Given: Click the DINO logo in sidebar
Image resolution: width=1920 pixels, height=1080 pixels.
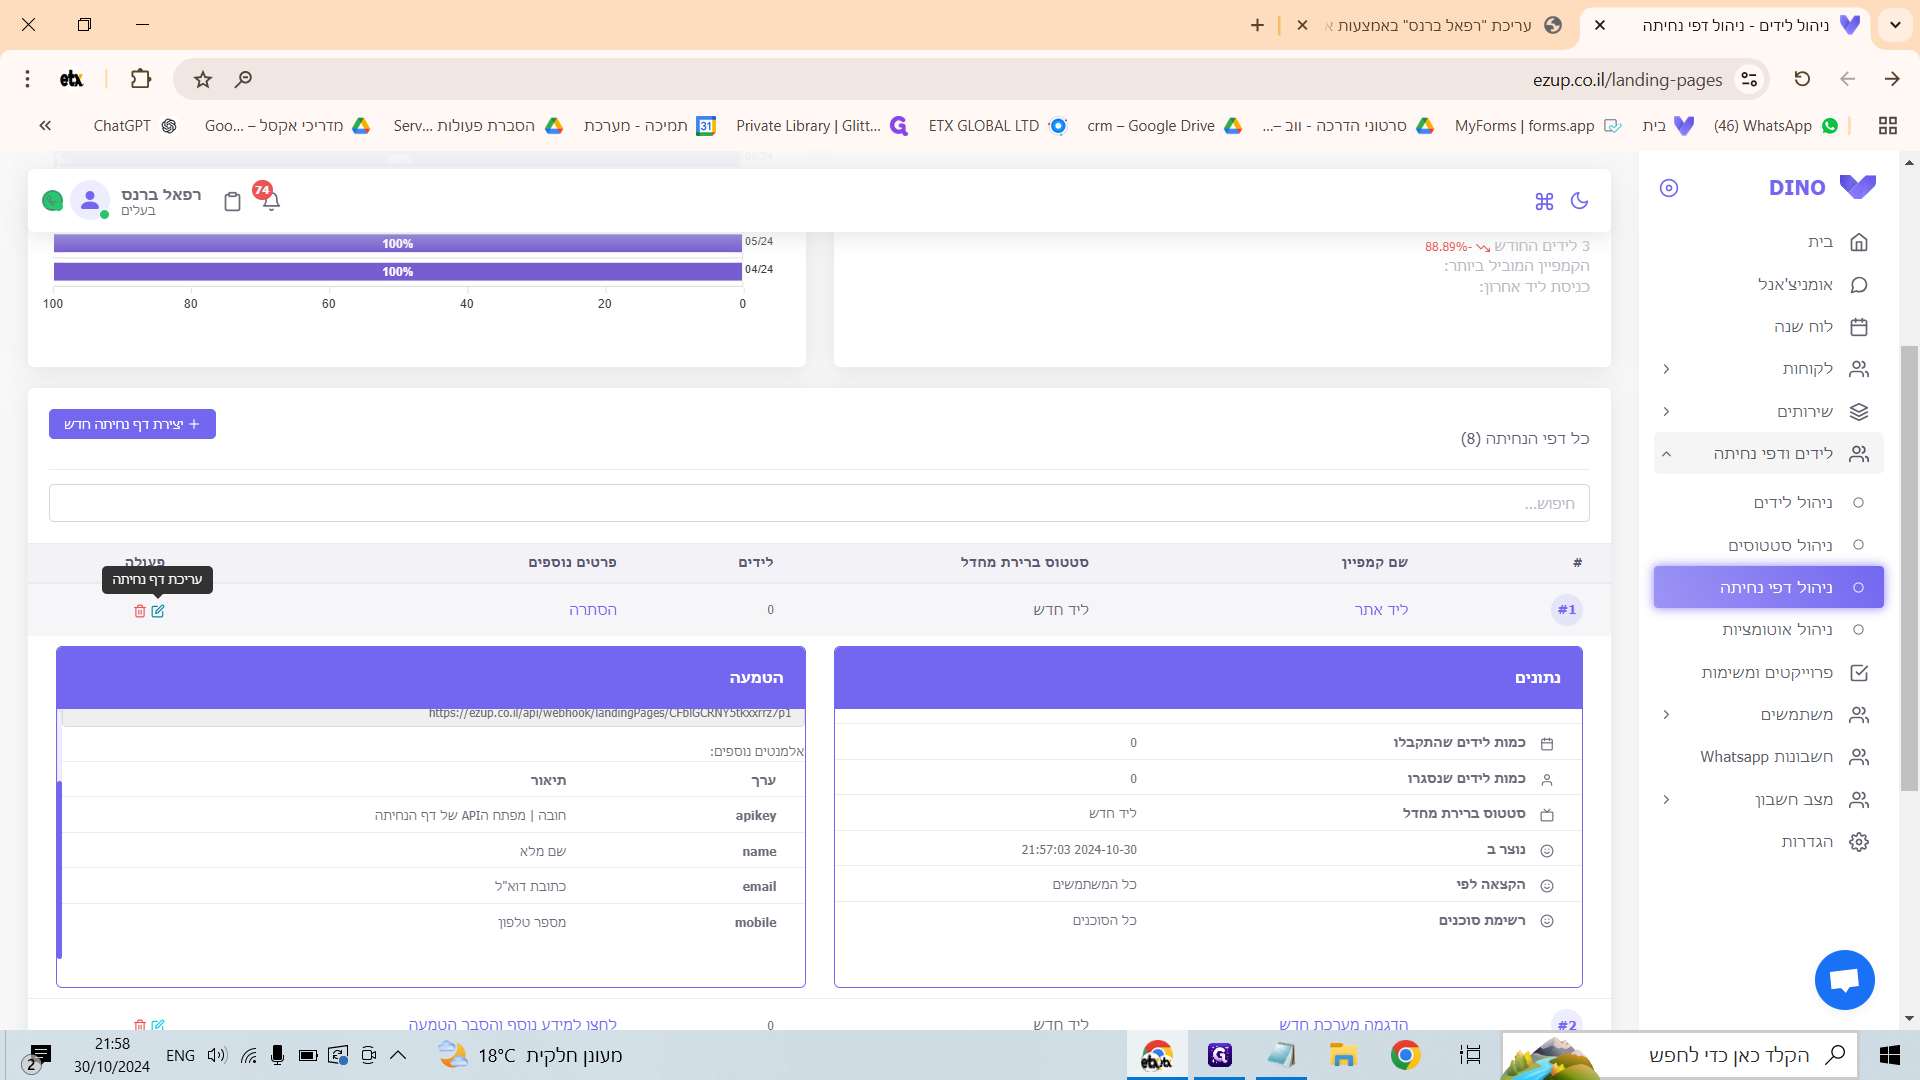Looking at the screenshot, I should point(1822,187).
